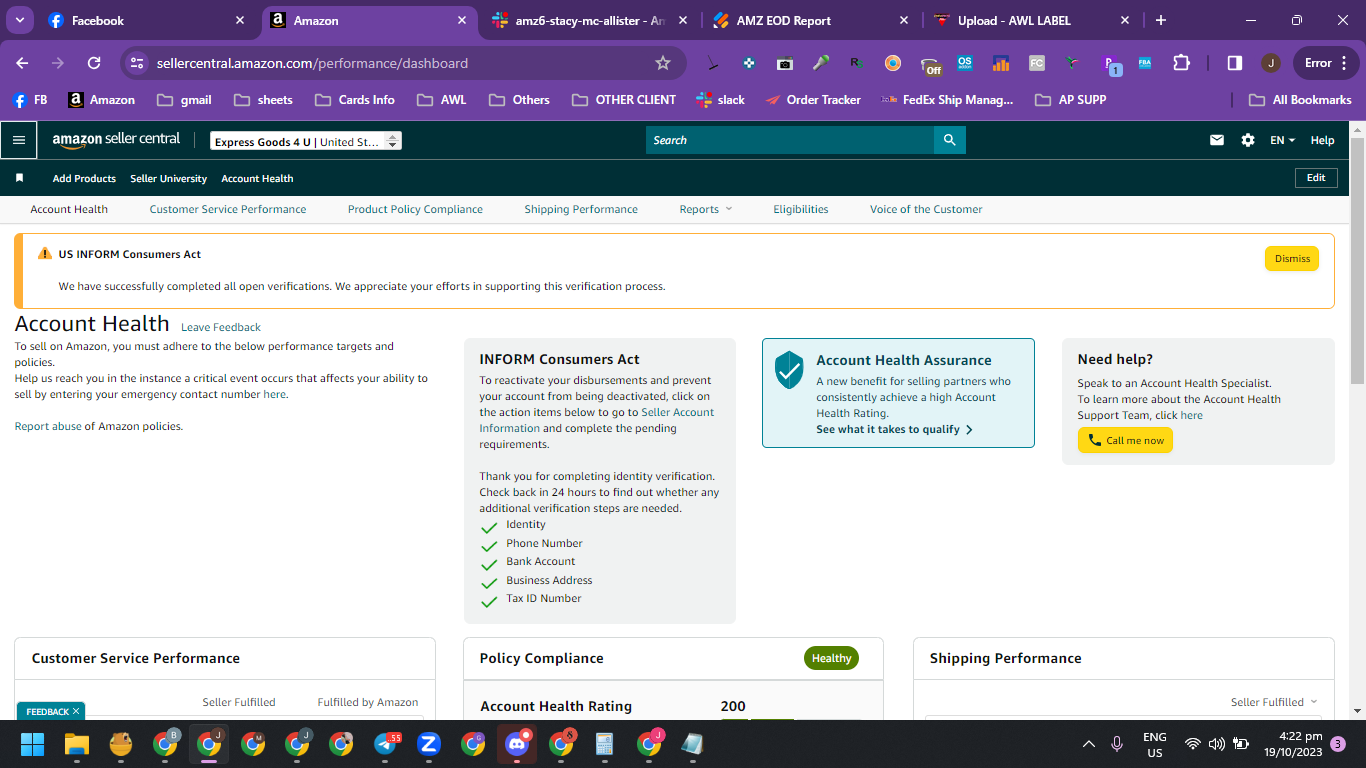Click the Report abuse link
1366x768 pixels.
pyautogui.click(x=48, y=426)
